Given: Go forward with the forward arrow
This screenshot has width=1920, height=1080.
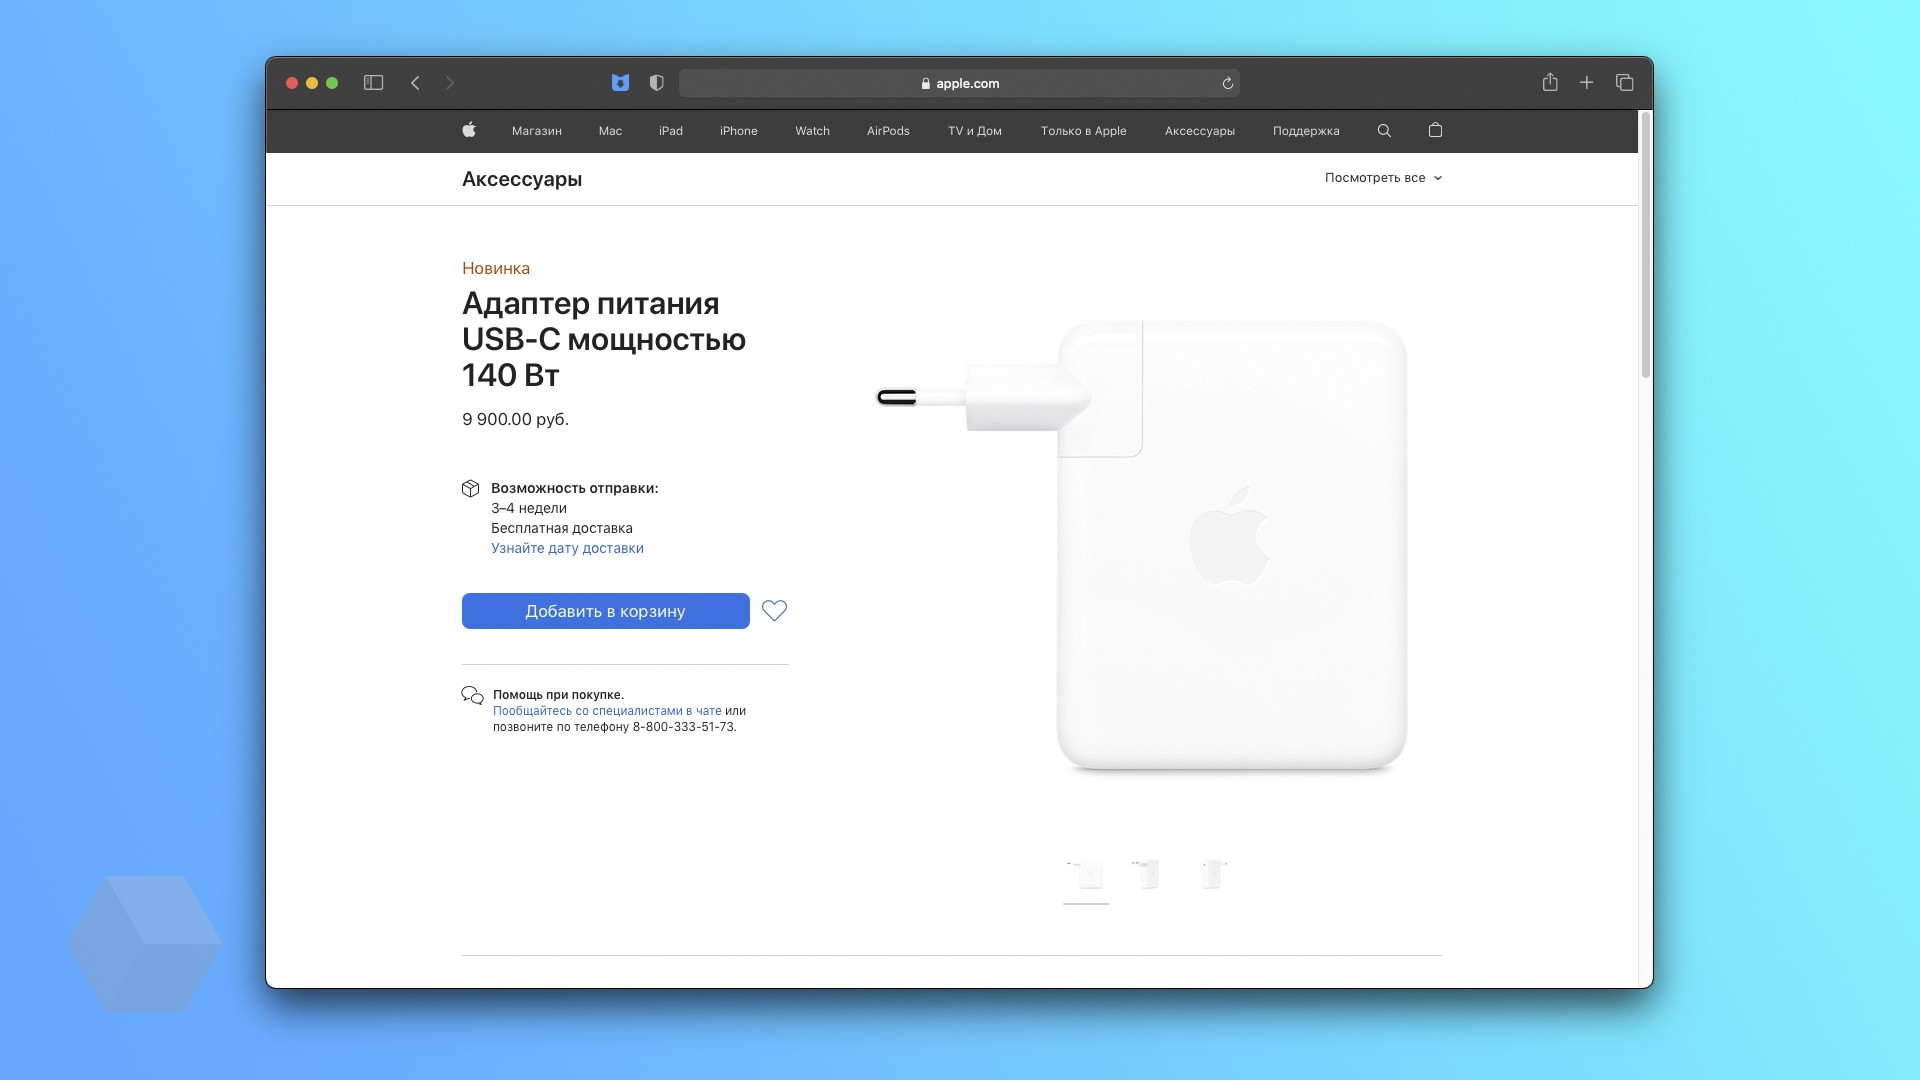Looking at the screenshot, I should coord(450,83).
